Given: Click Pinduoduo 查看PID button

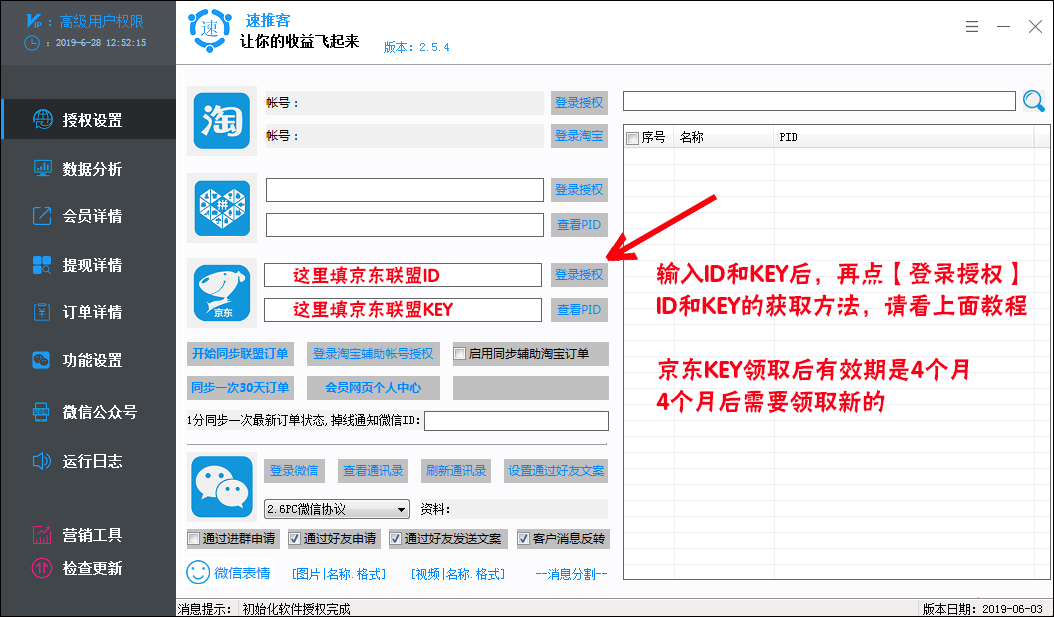Looking at the screenshot, I should (579, 224).
